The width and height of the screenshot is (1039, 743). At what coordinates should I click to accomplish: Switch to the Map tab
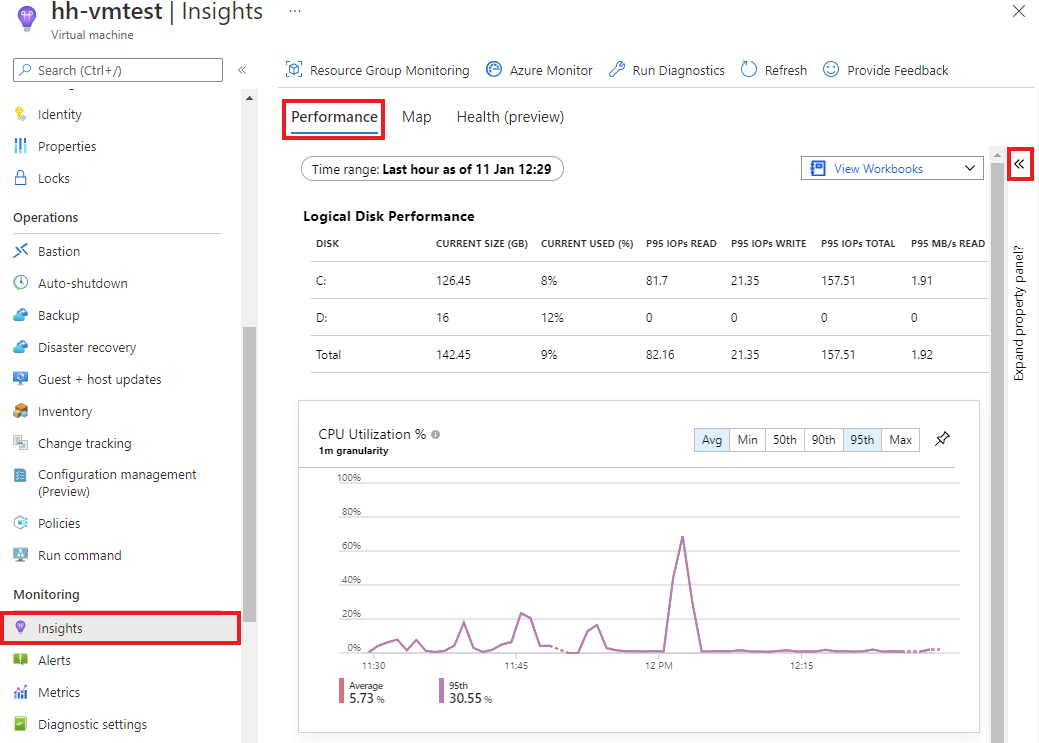pos(416,117)
